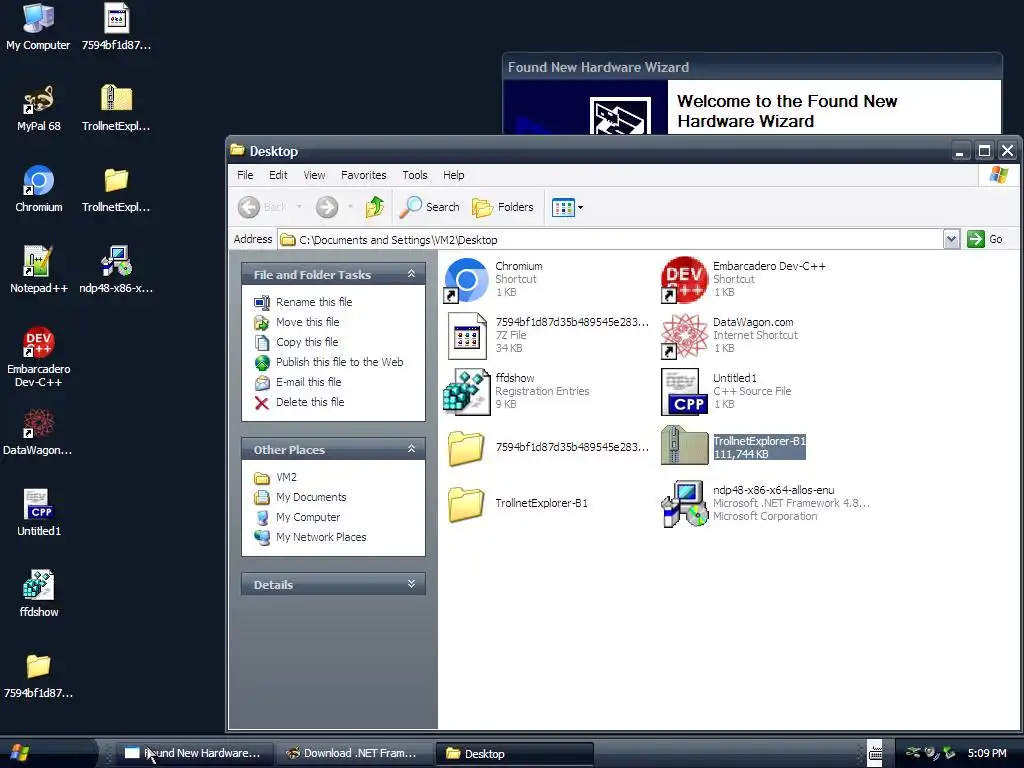Click Copy this file link

click(x=307, y=342)
